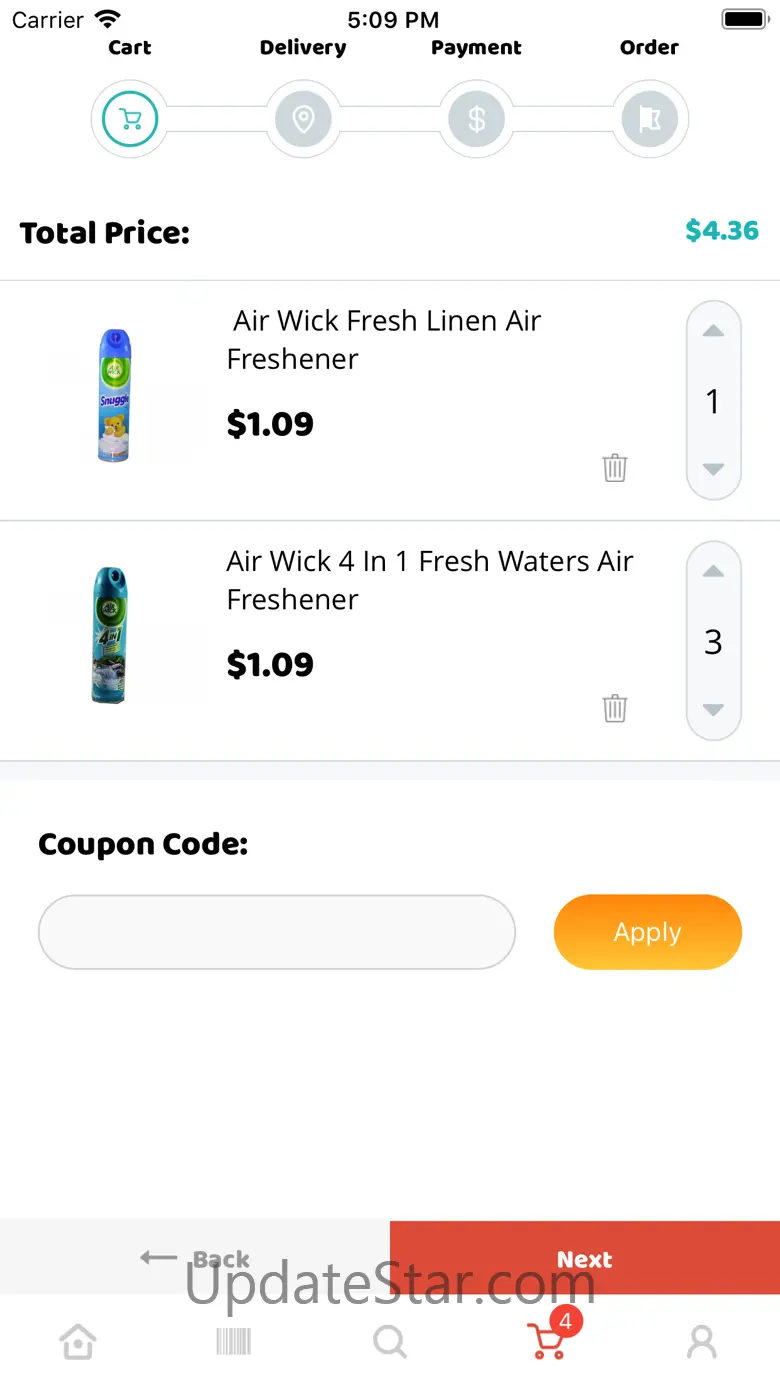The width and height of the screenshot is (780, 1387).
Task: Select the Delivery location pin step icon
Action: 303,120
